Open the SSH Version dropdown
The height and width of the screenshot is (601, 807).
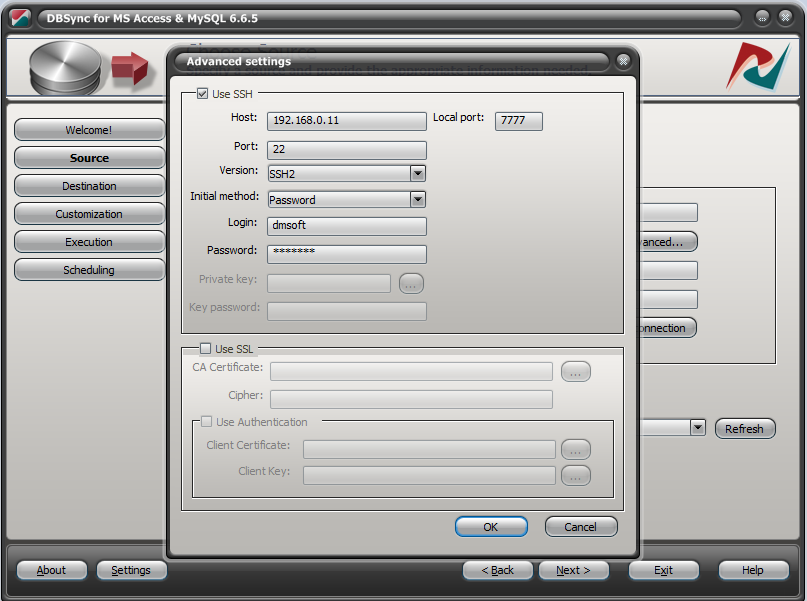click(x=417, y=173)
